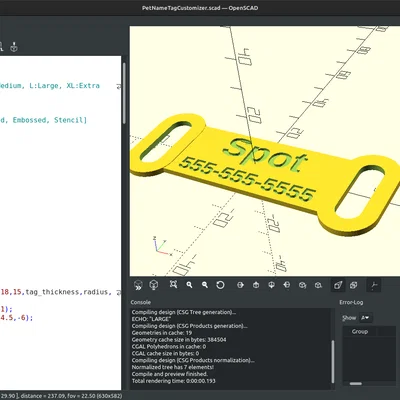The image size is (400, 400).
Task: Click the Group column header
Action: 360,332
